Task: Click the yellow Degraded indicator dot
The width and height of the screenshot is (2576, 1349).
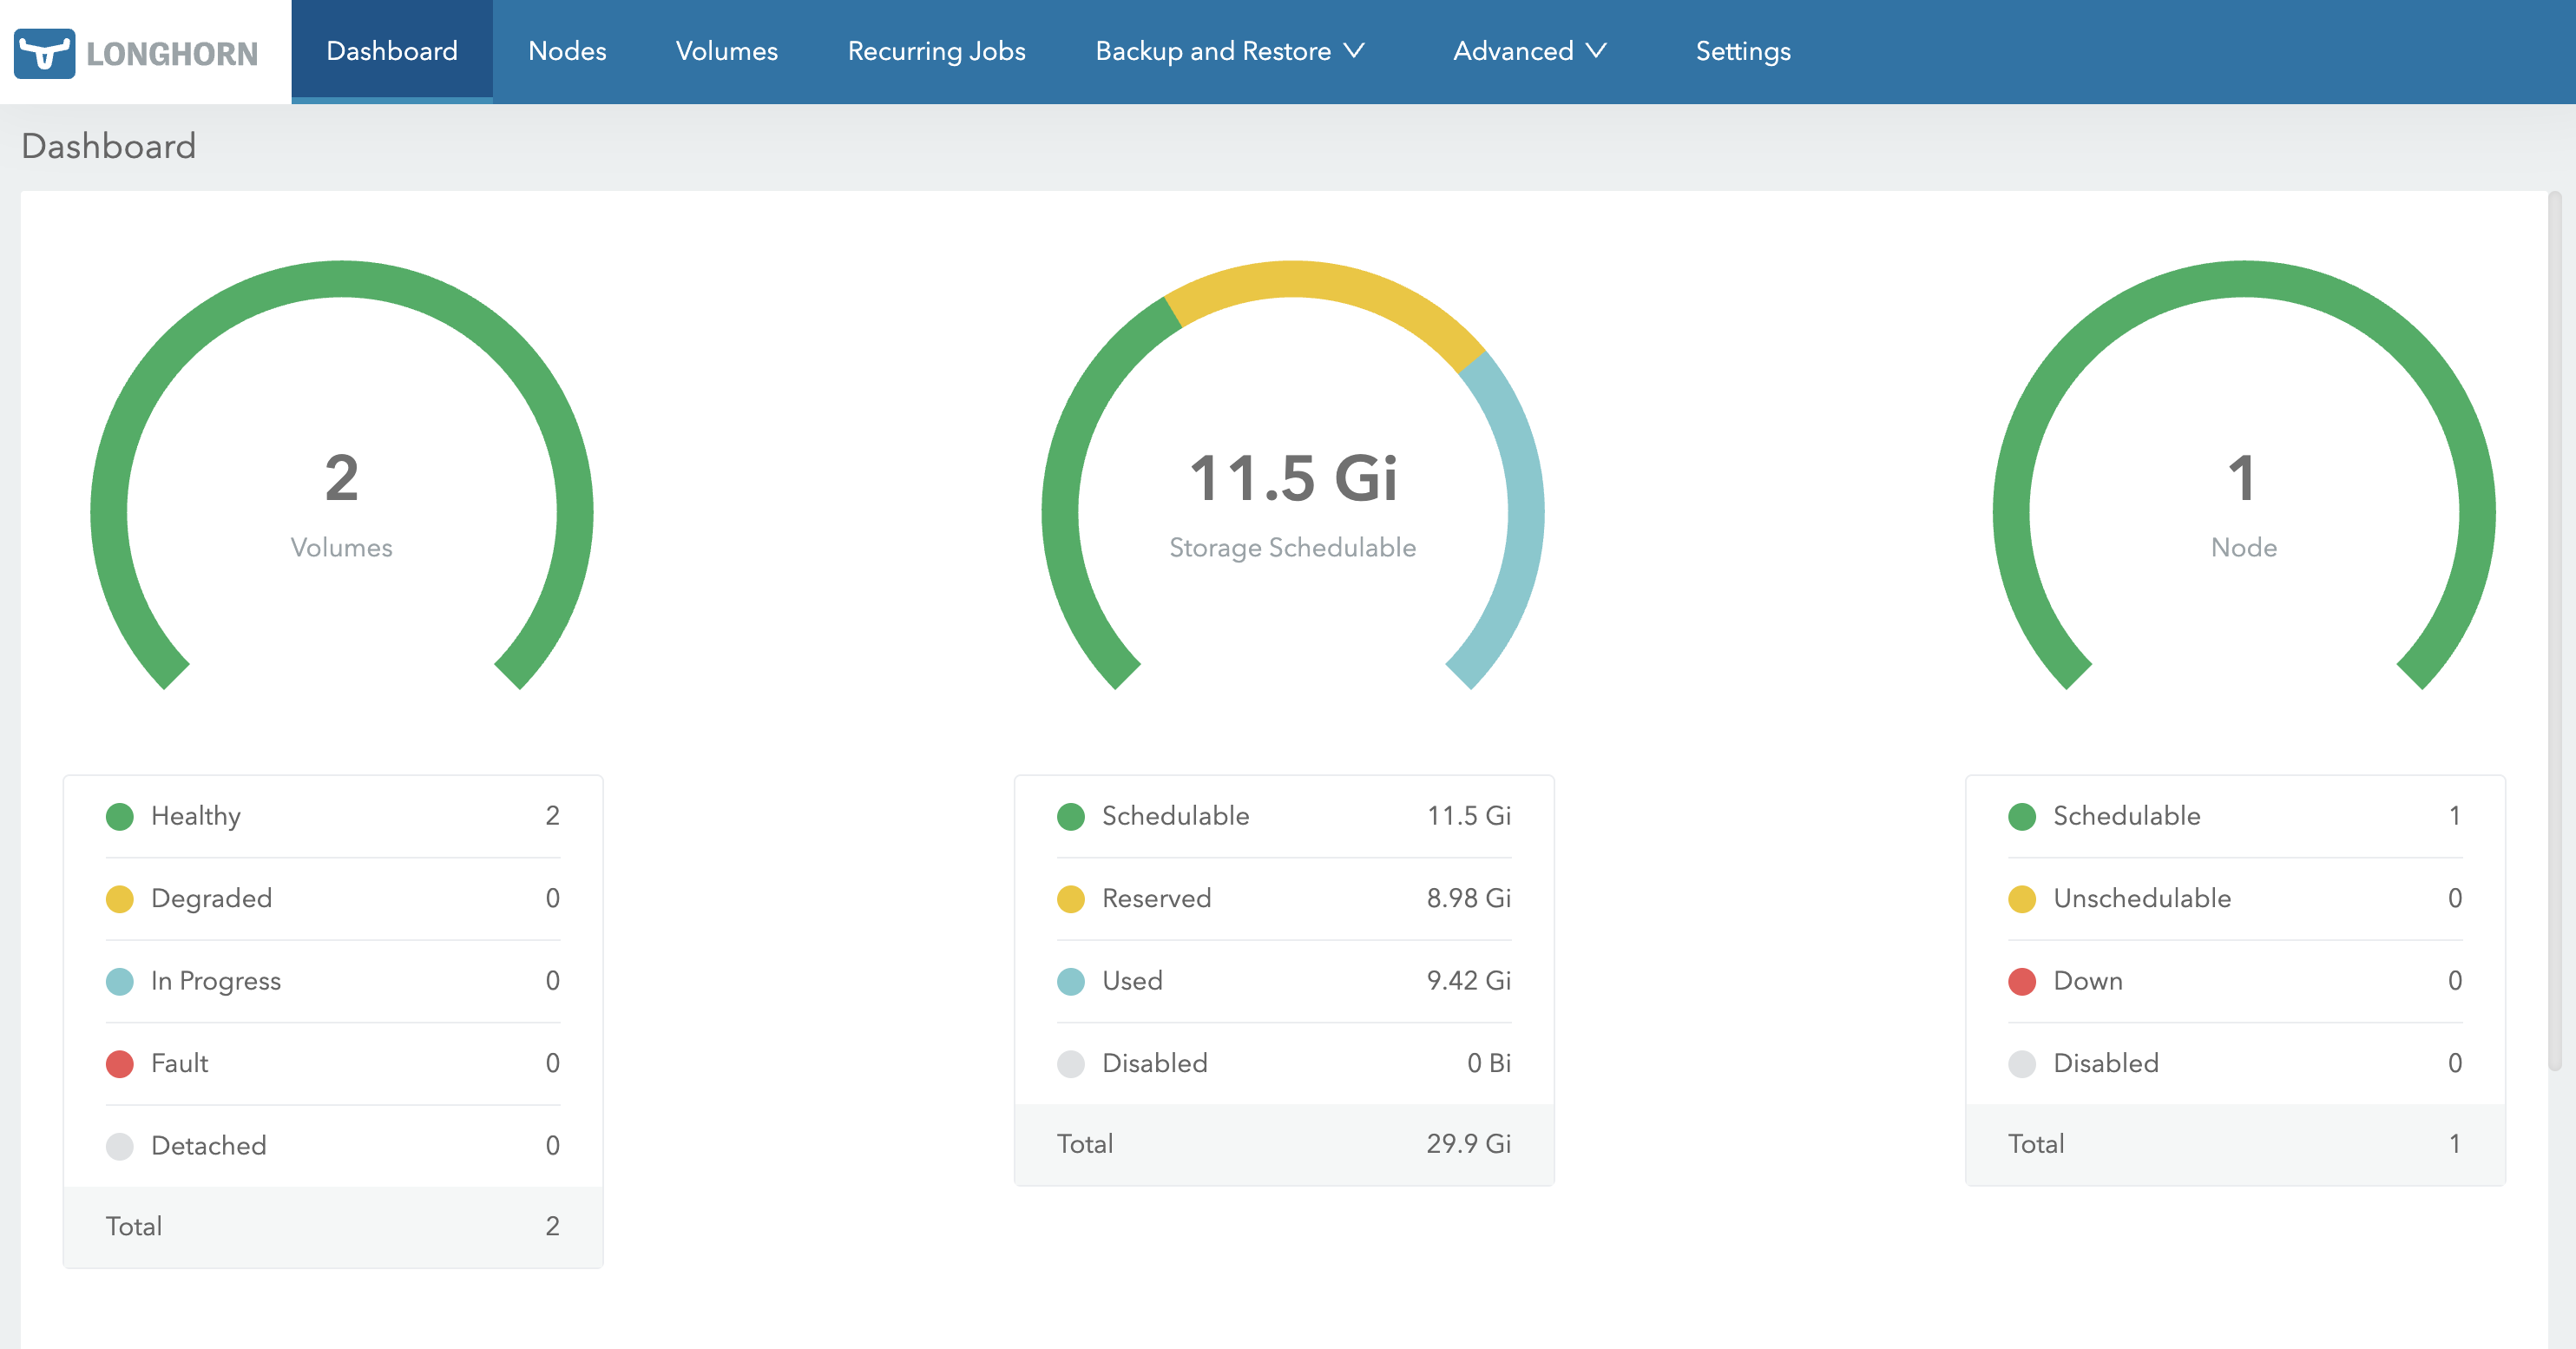Action: [120, 898]
